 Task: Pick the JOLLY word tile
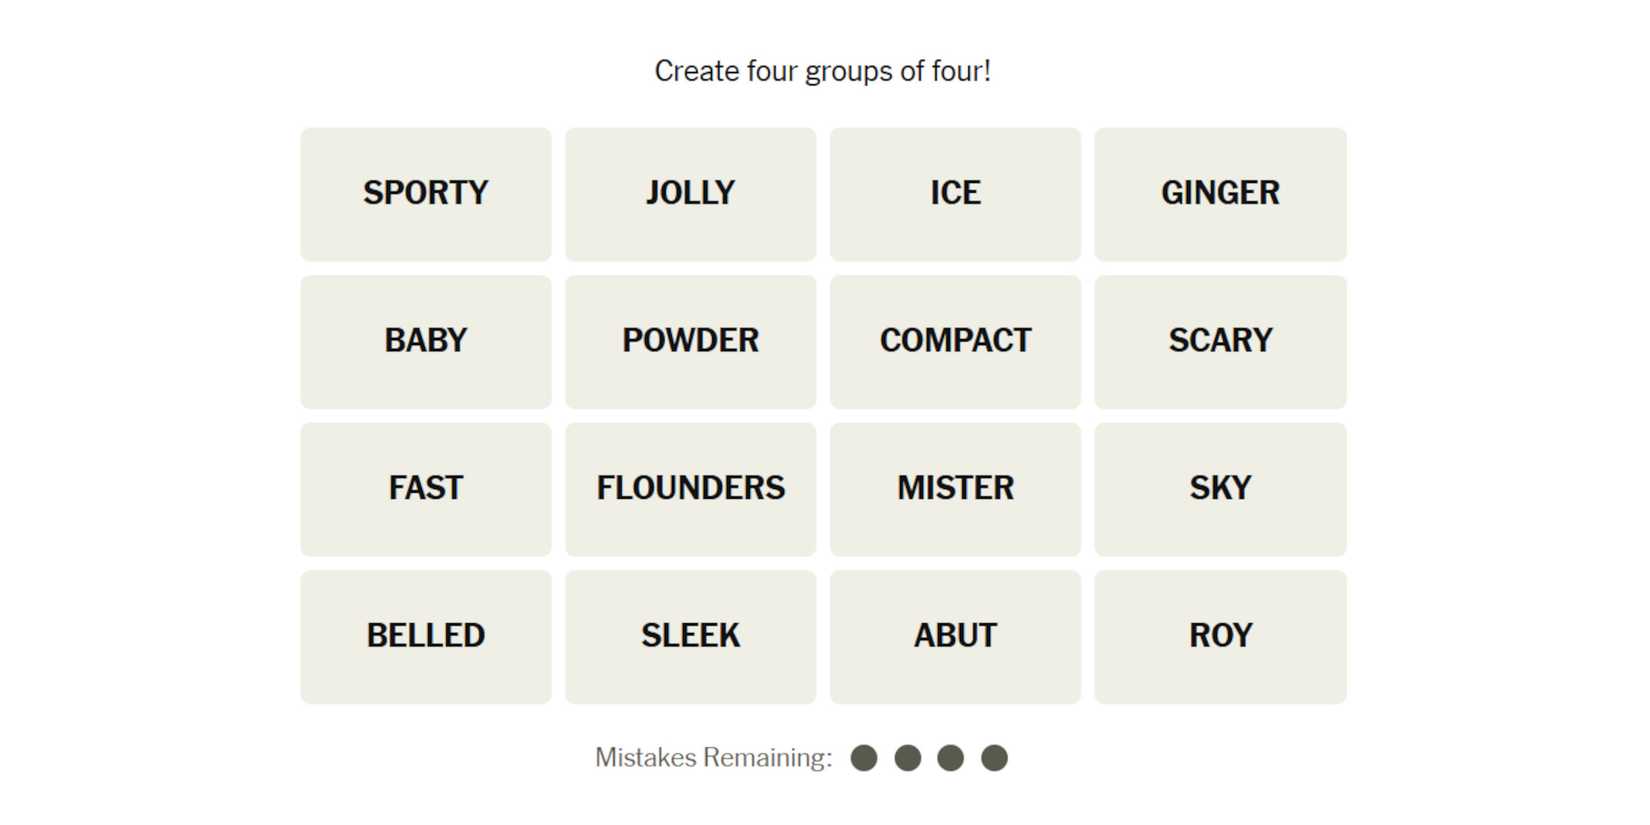[690, 193]
